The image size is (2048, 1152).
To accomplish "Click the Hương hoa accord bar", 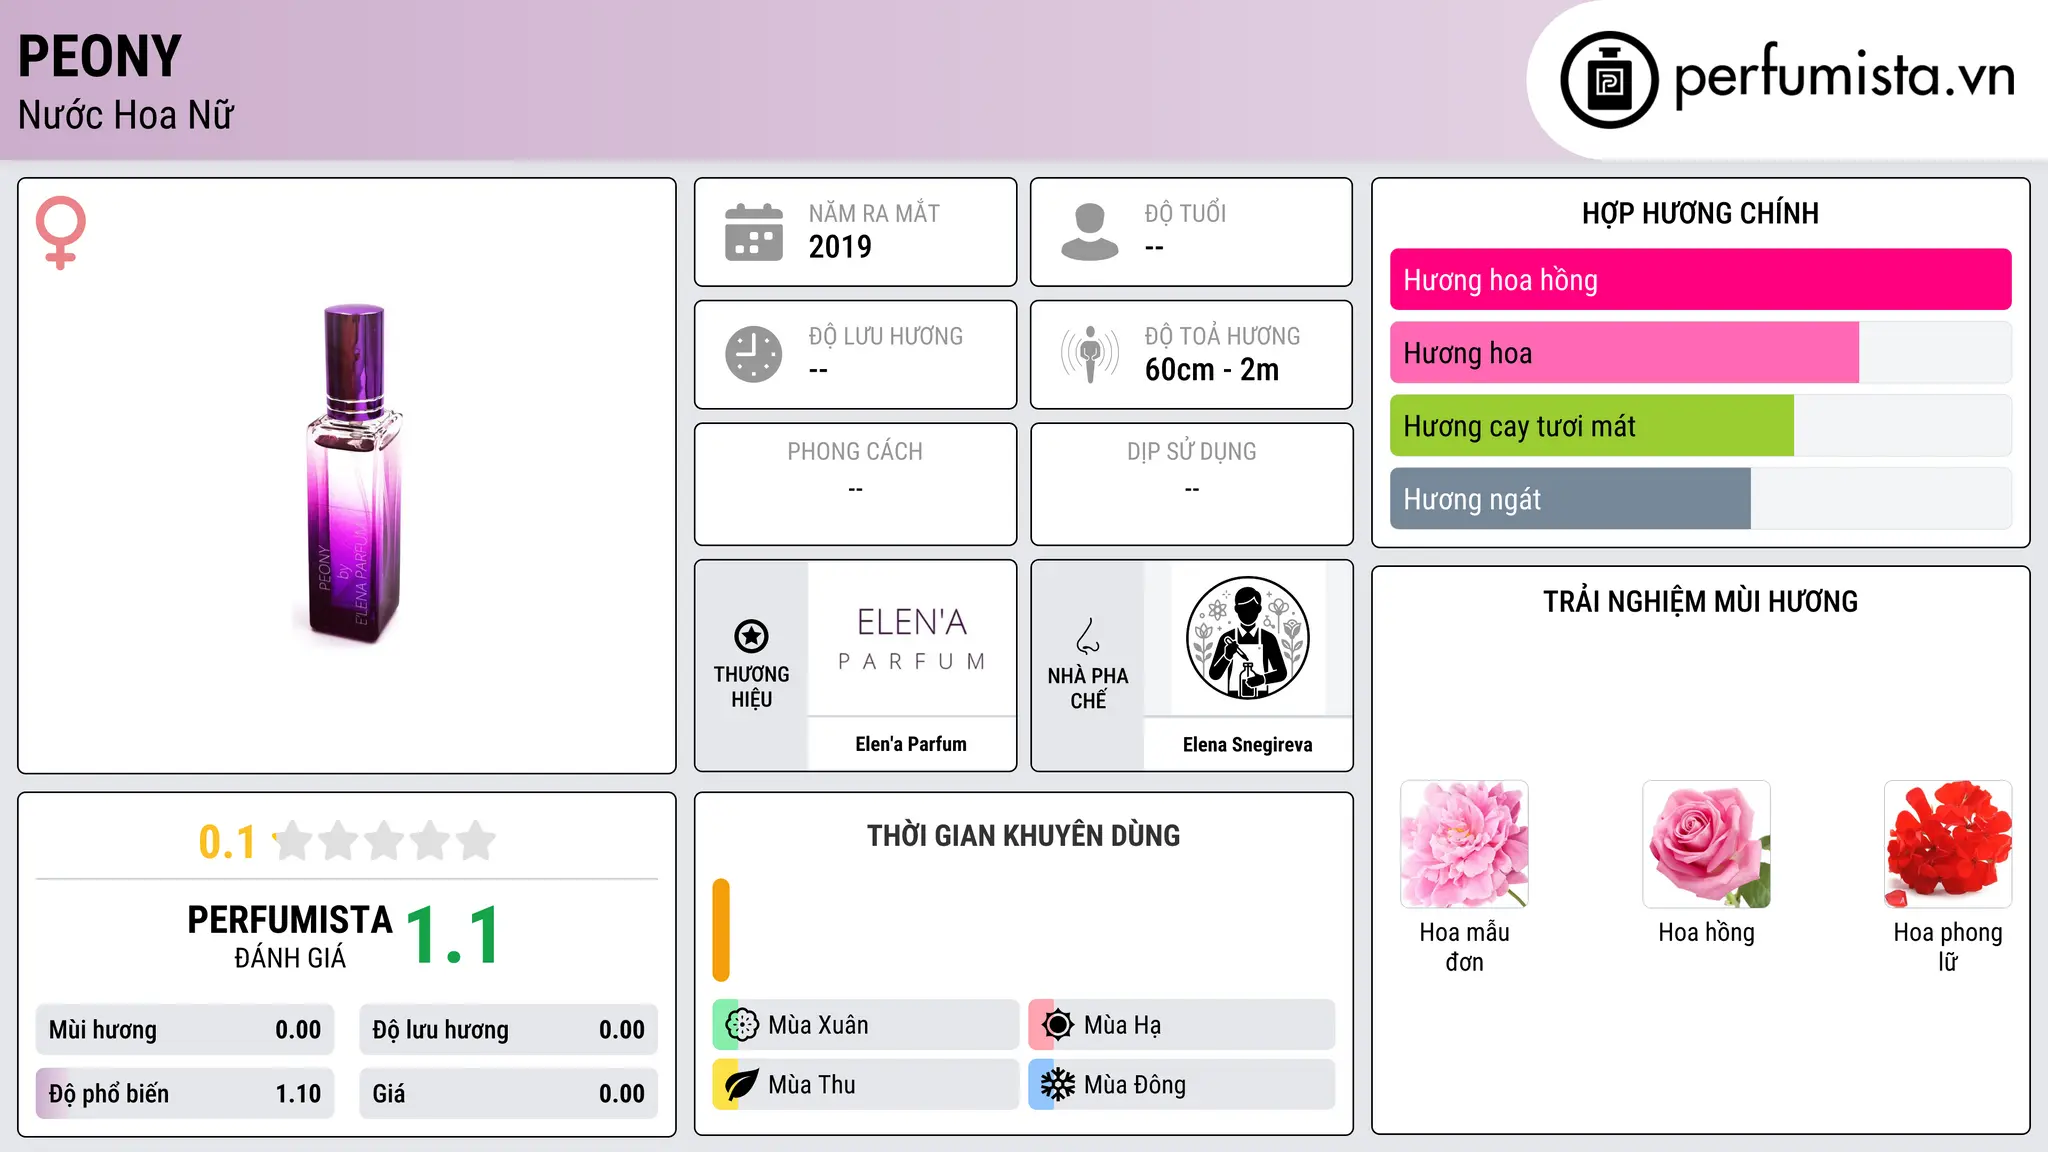I will tap(1700, 353).
